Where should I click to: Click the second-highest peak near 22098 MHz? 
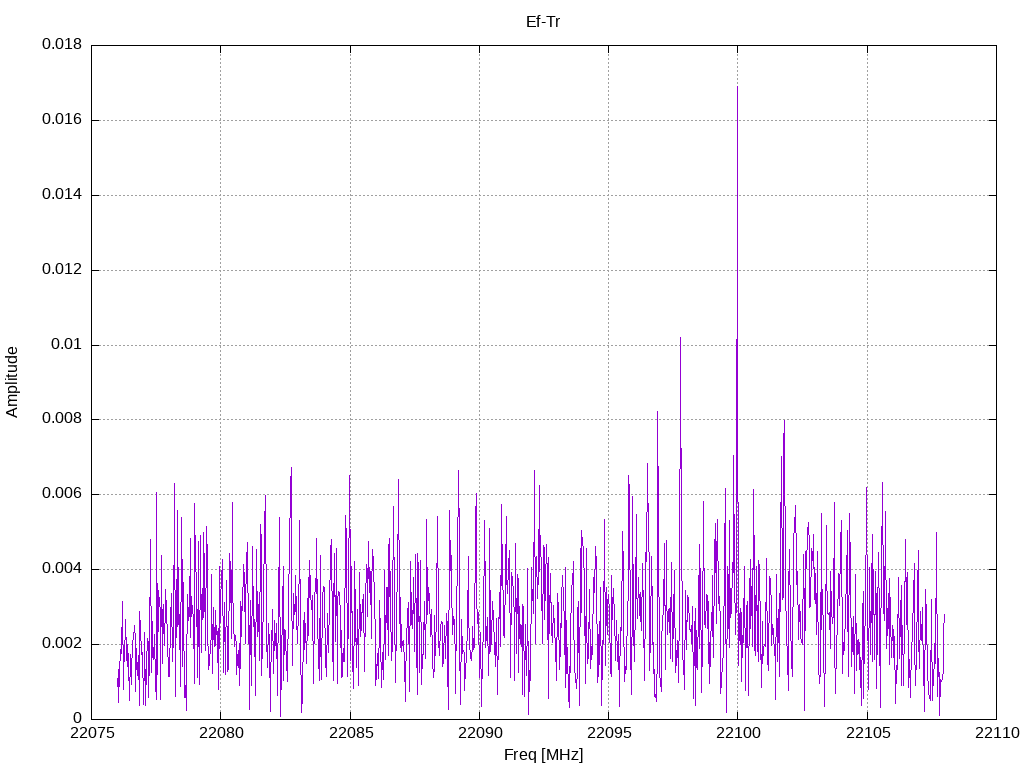point(680,338)
